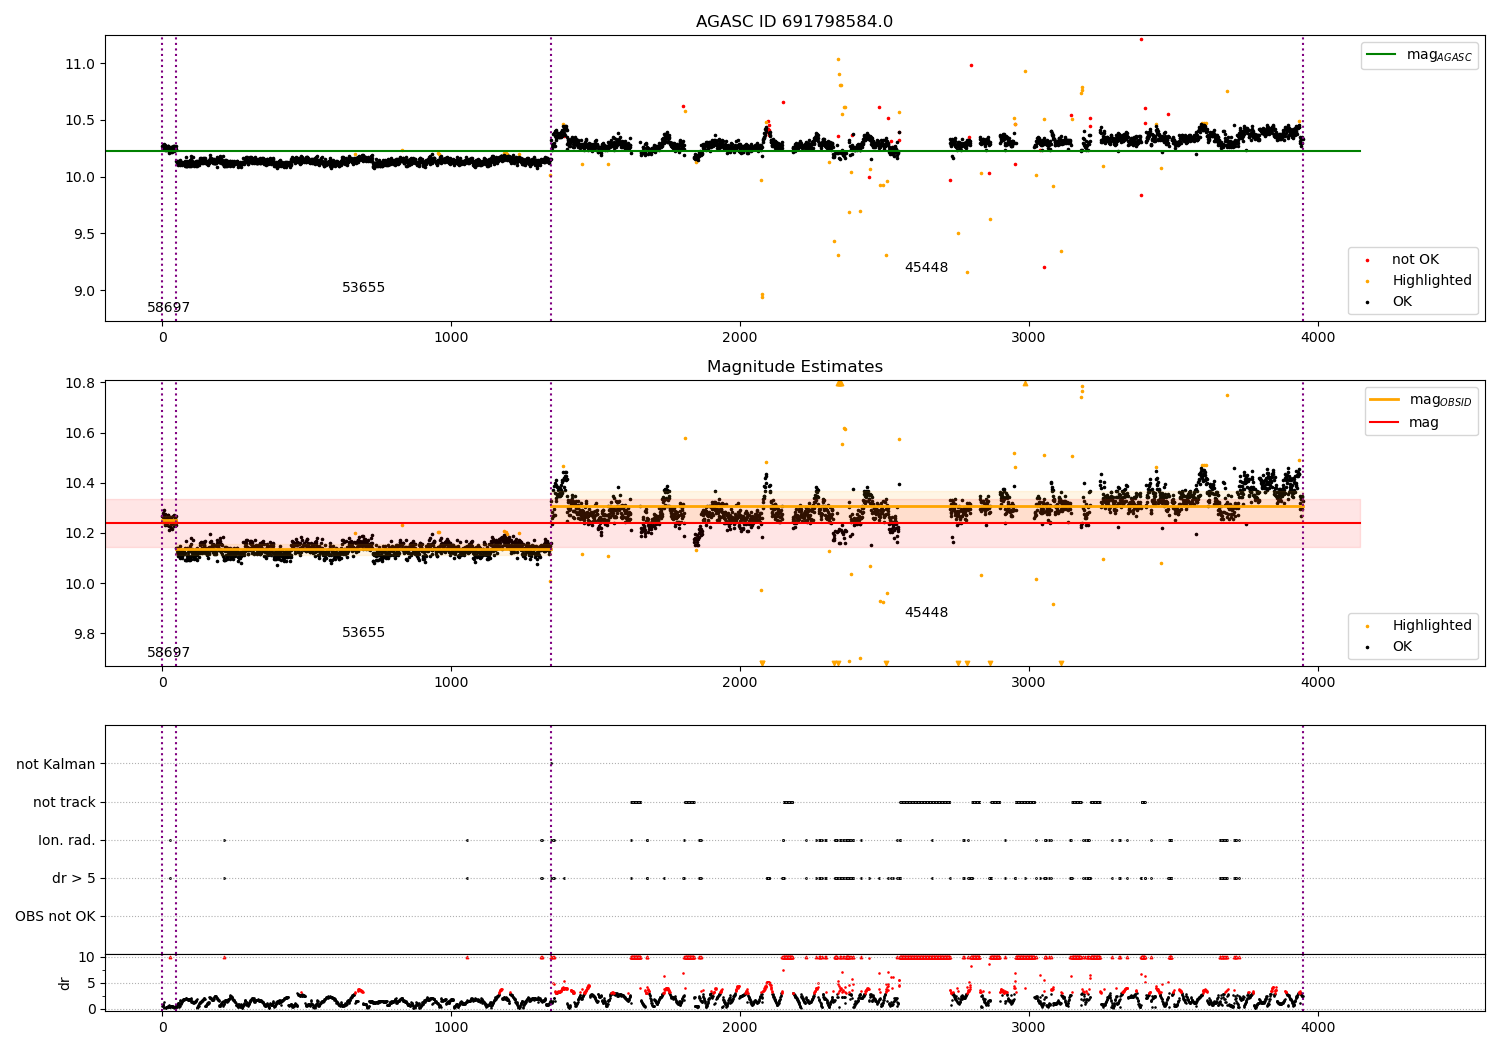Image resolution: width=1500 pixels, height=1050 pixels.
Task: Click the 'not track' row label
Action: 64,803
